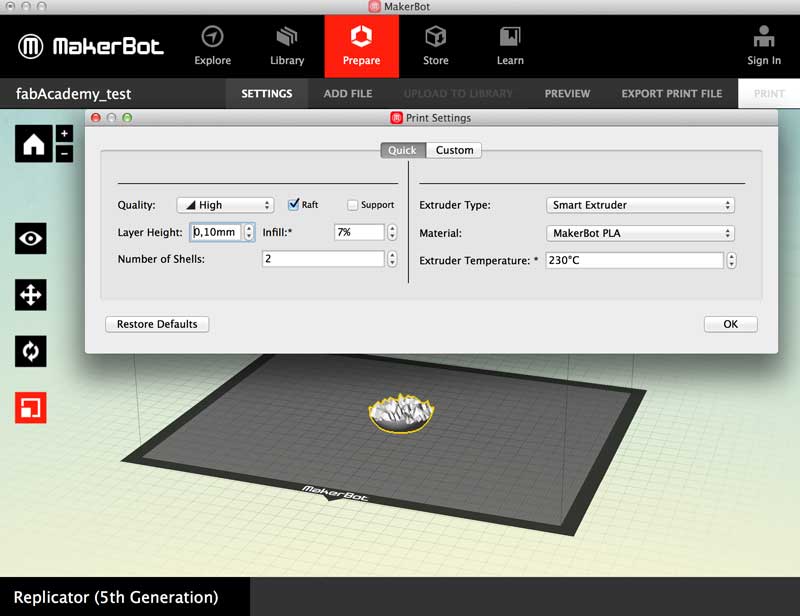Open the Explore section
The width and height of the screenshot is (800, 616).
[212, 46]
